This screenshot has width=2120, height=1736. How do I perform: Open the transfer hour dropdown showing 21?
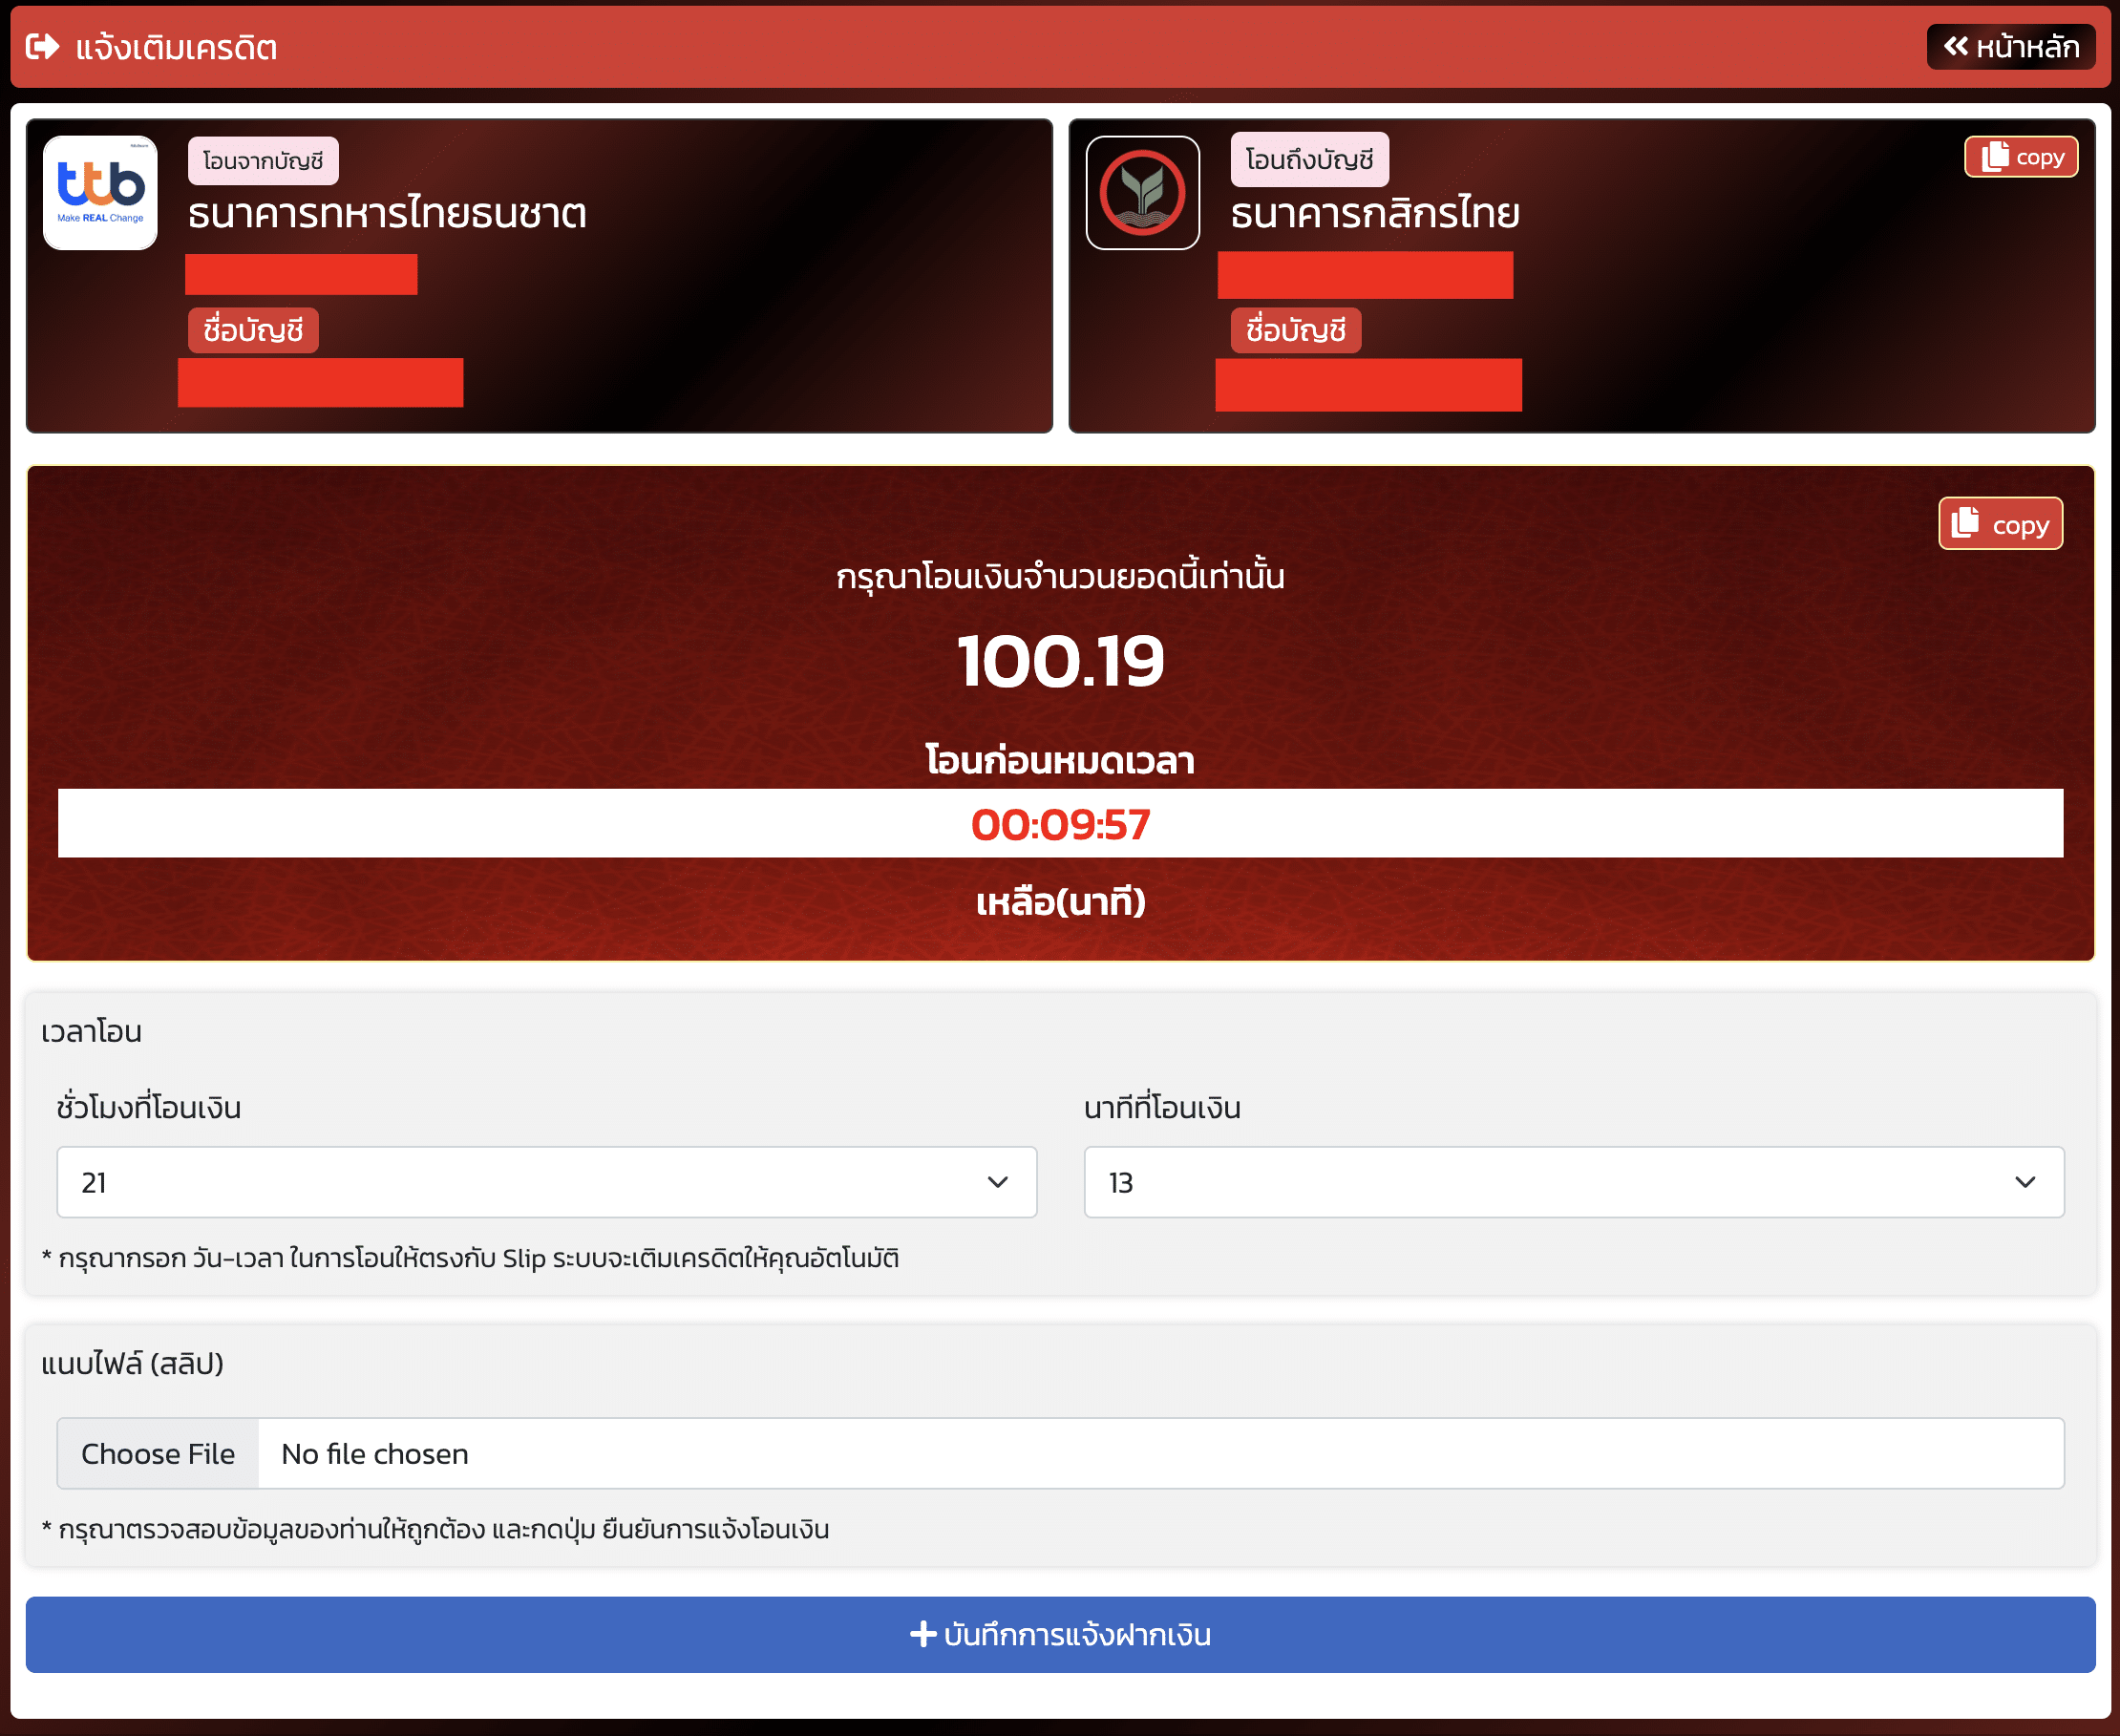[x=546, y=1182]
